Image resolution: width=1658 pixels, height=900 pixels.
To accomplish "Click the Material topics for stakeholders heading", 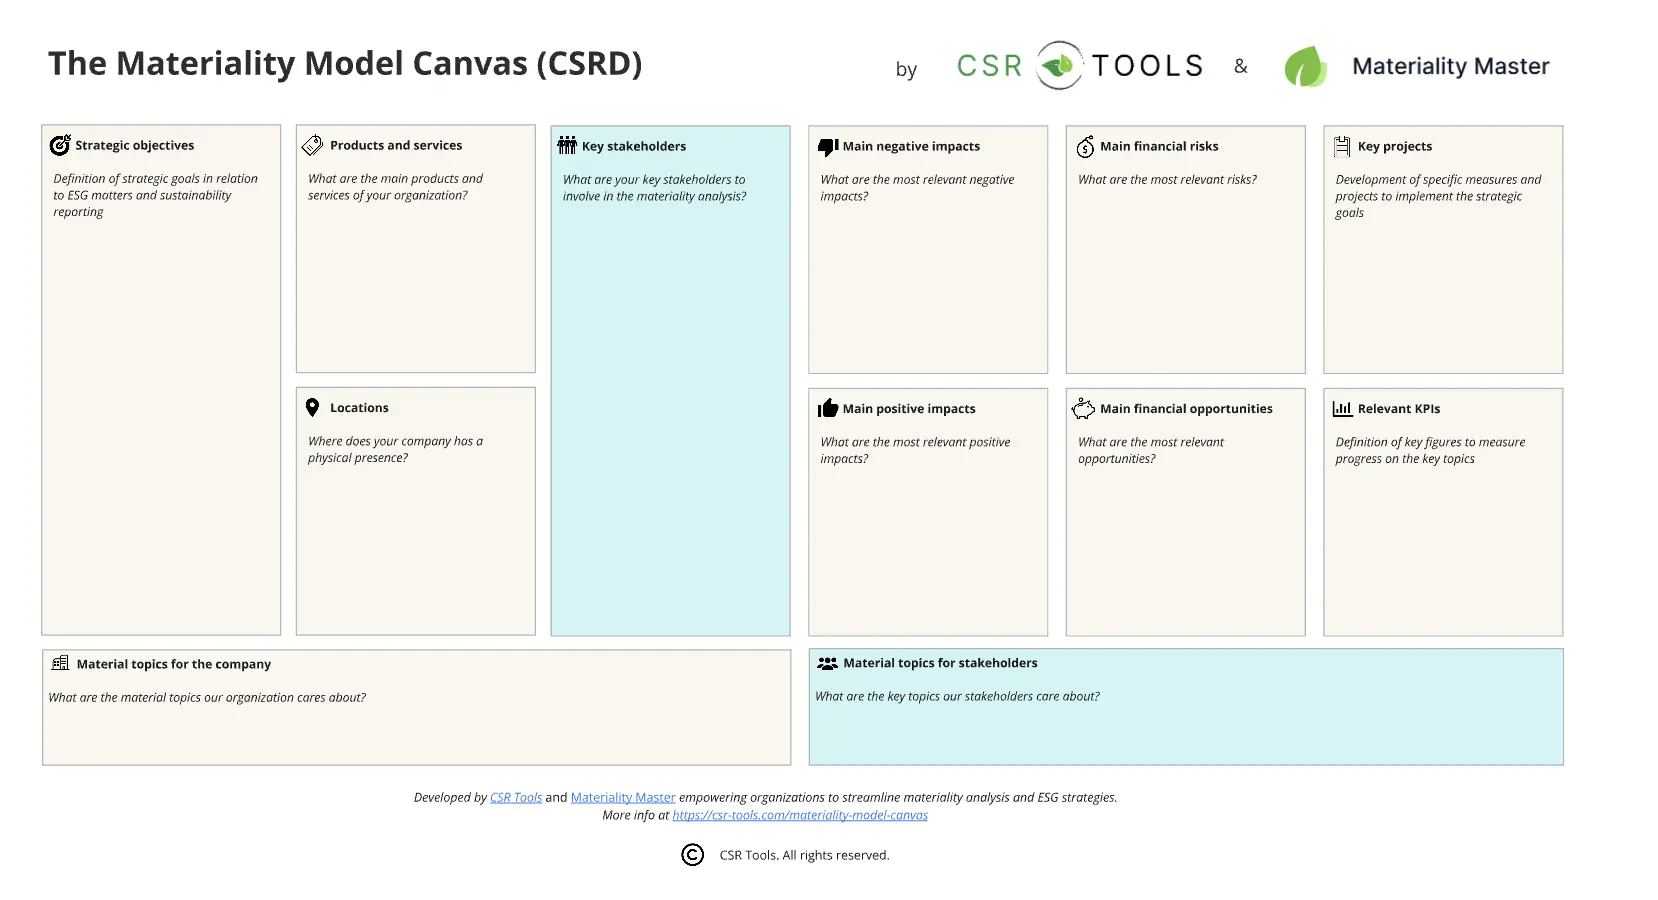I will click(940, 663).
